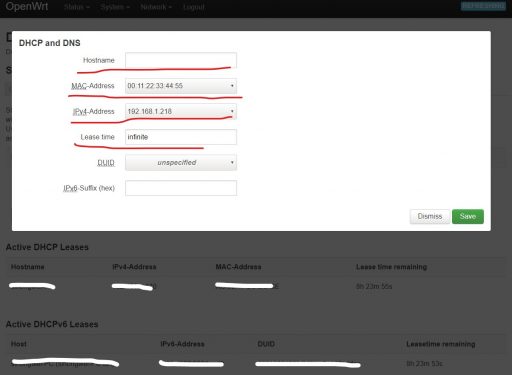Click the DHCP and DNS dialog title
This screenshot has height=375, width=512.
(50, 43)
